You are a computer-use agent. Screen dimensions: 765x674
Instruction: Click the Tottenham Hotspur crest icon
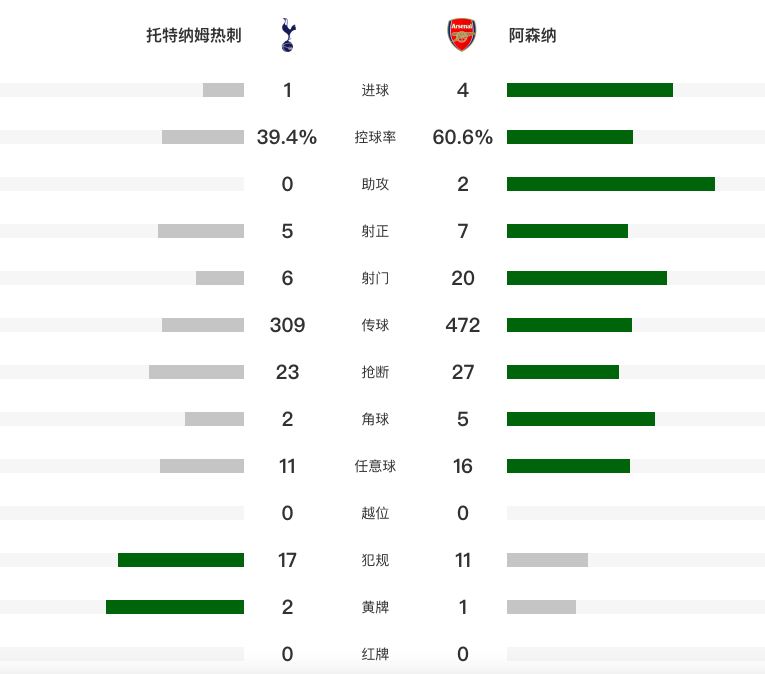click(x=288, y=35)
